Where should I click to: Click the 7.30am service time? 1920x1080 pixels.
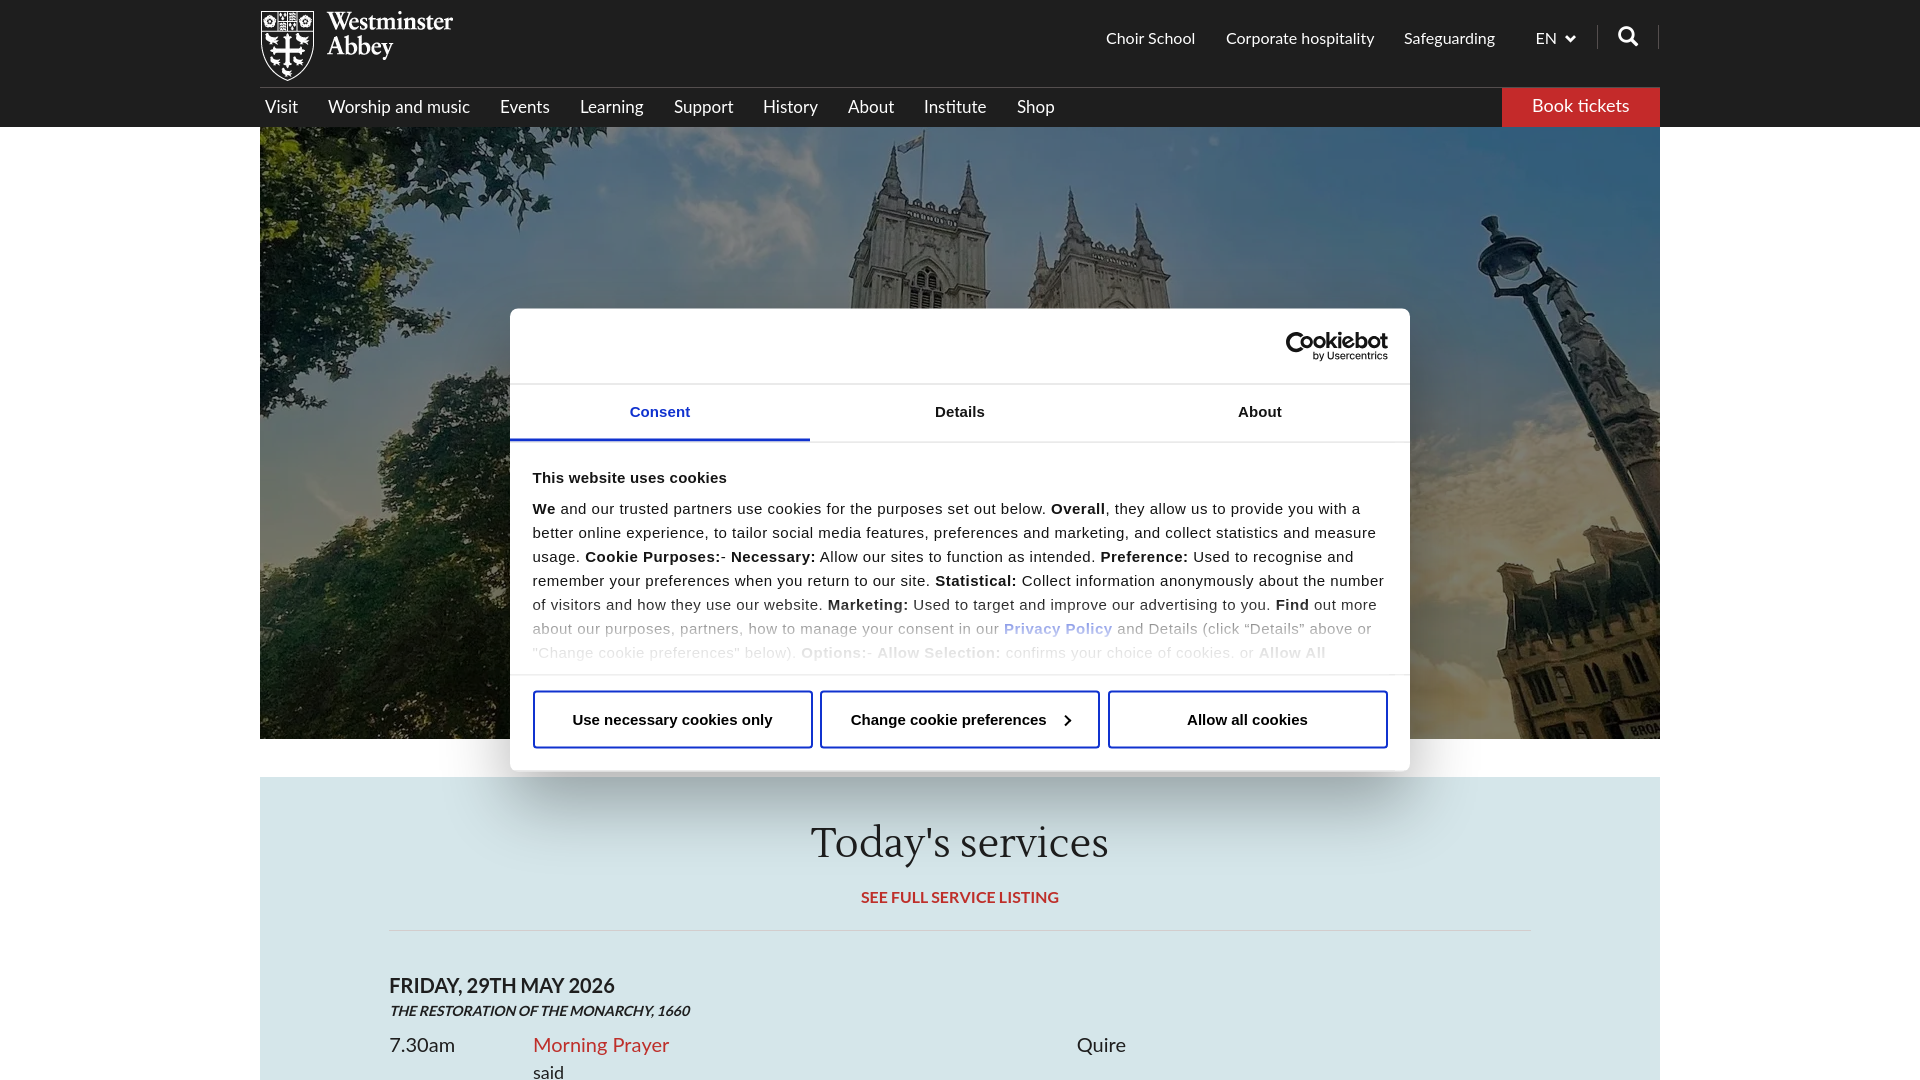(422, 1045)
